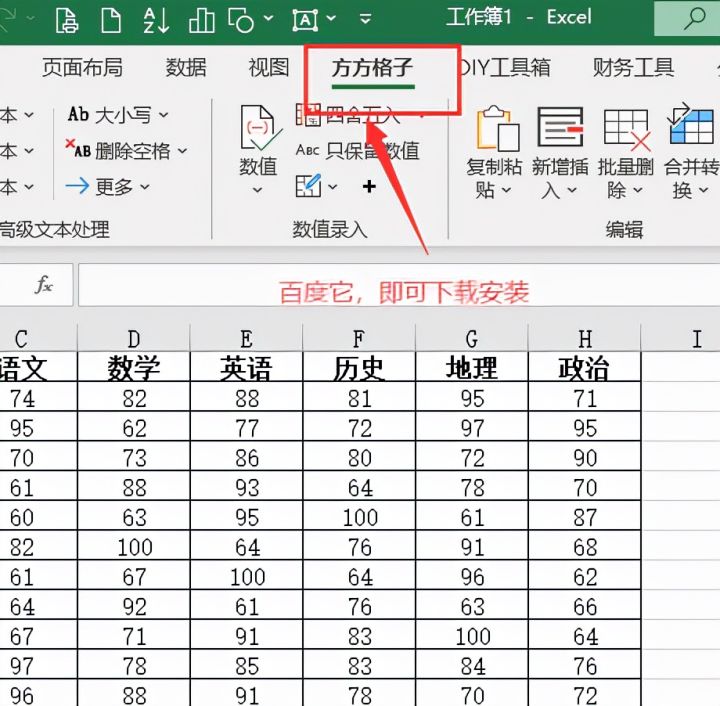Click the 英语 header cell

point(247,367)
